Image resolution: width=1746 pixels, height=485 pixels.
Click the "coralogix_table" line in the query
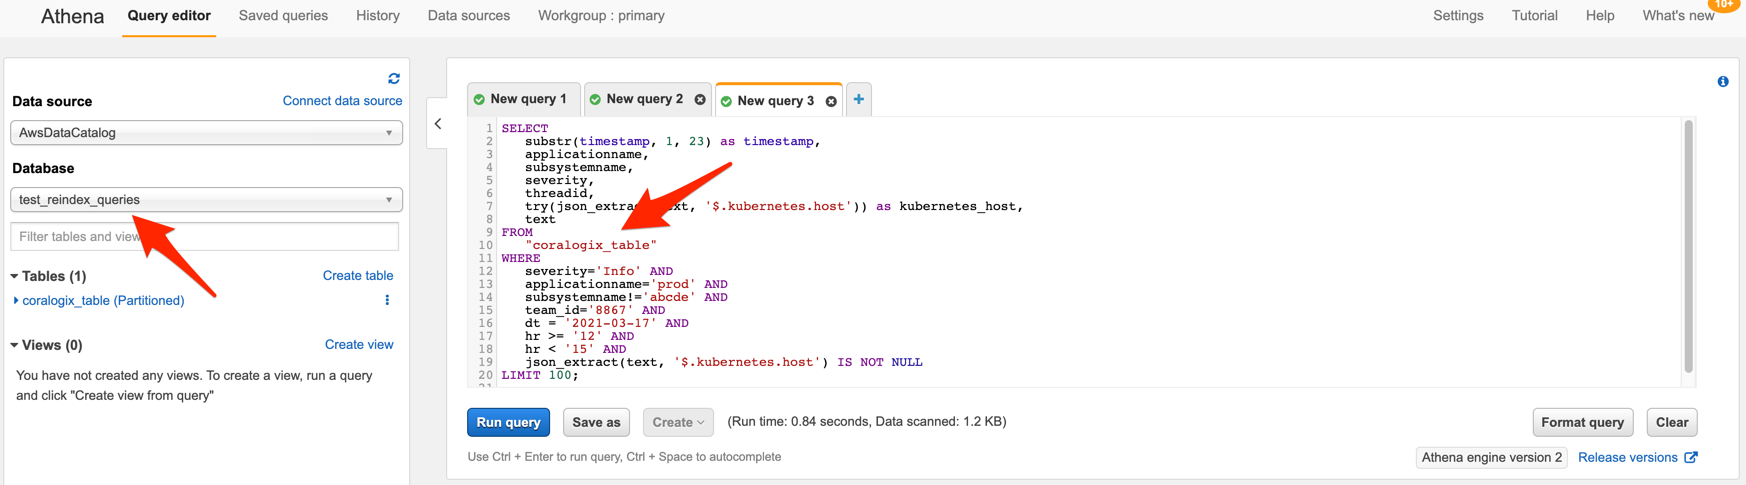click(591, 245)
